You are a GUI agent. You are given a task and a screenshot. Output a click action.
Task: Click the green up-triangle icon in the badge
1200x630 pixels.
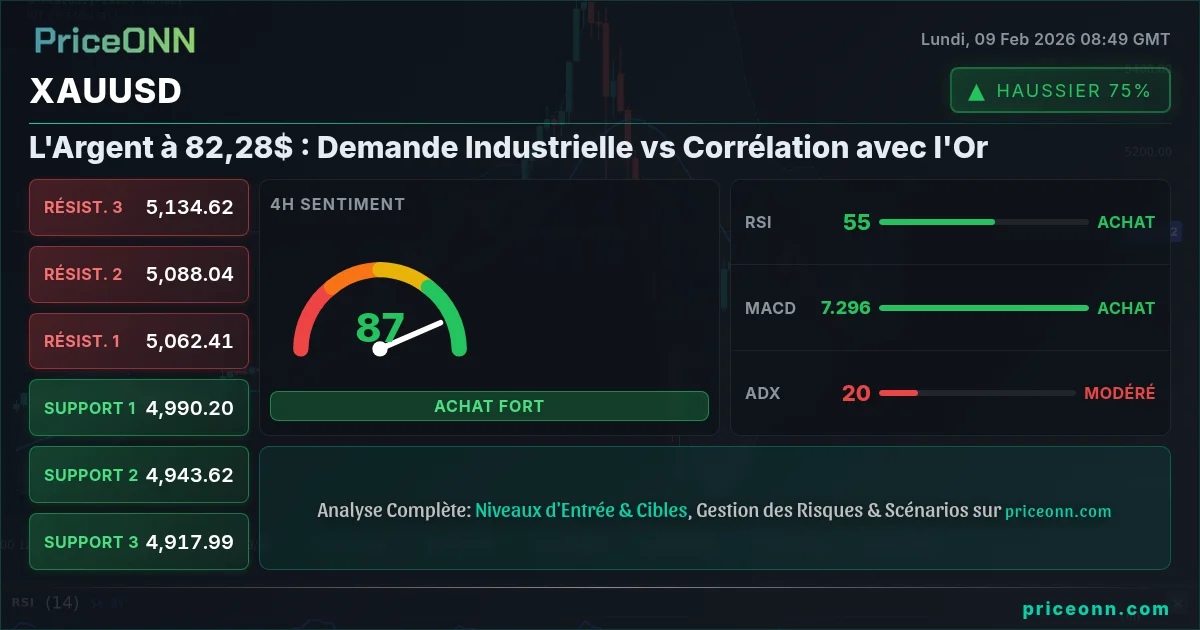(977, 92)
